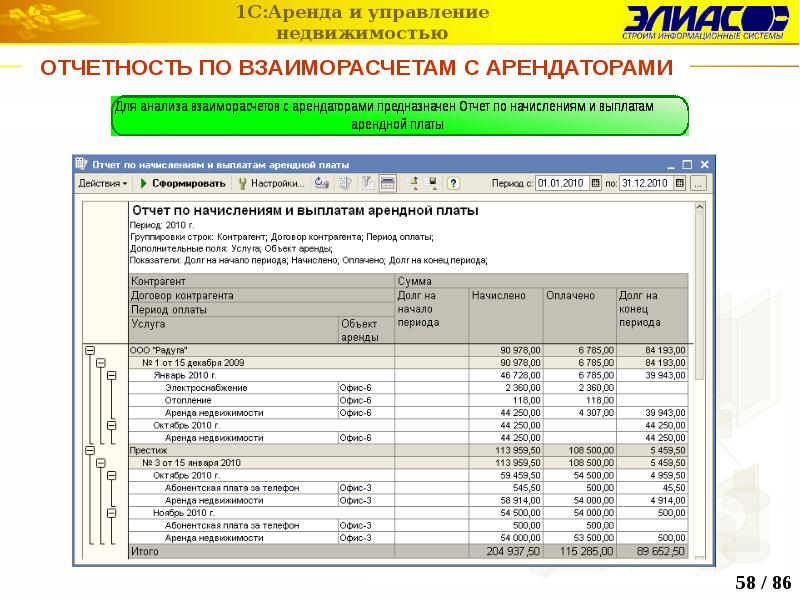Open calendar next to start date 01.01.2010

point(594,184)
